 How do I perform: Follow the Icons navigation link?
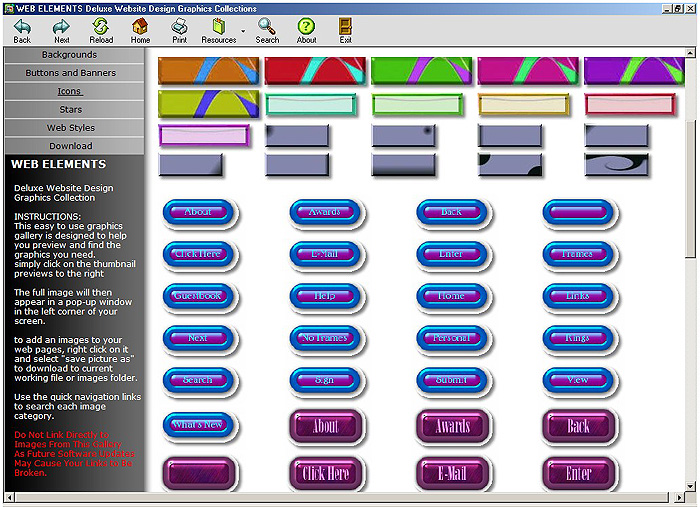click(x=69, y=91)
